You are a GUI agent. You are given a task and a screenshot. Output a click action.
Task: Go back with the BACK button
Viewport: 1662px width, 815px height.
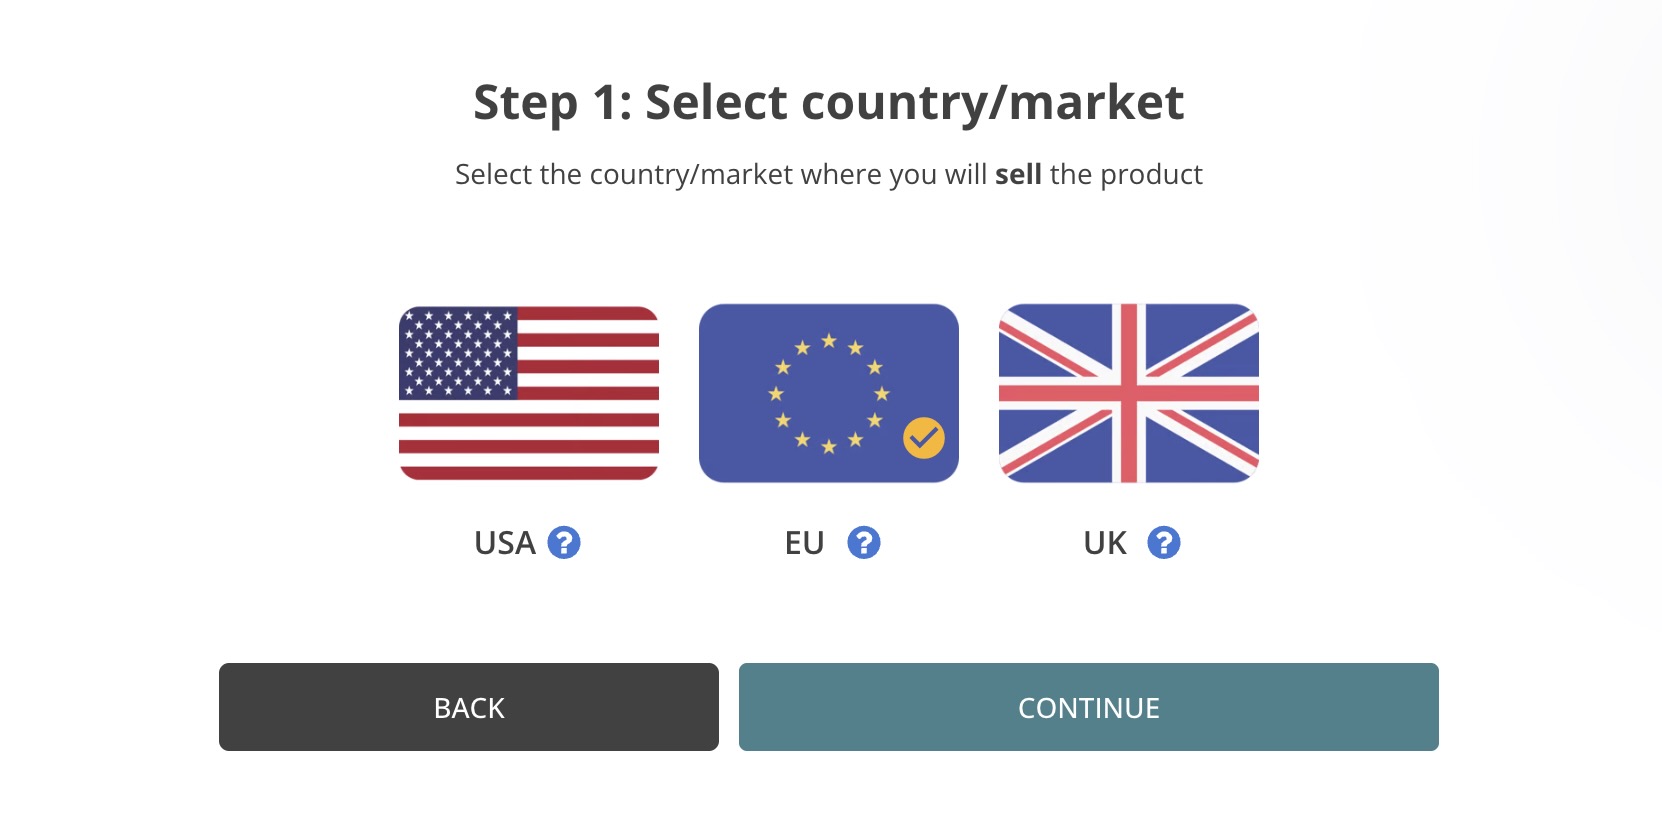(469, 707)
